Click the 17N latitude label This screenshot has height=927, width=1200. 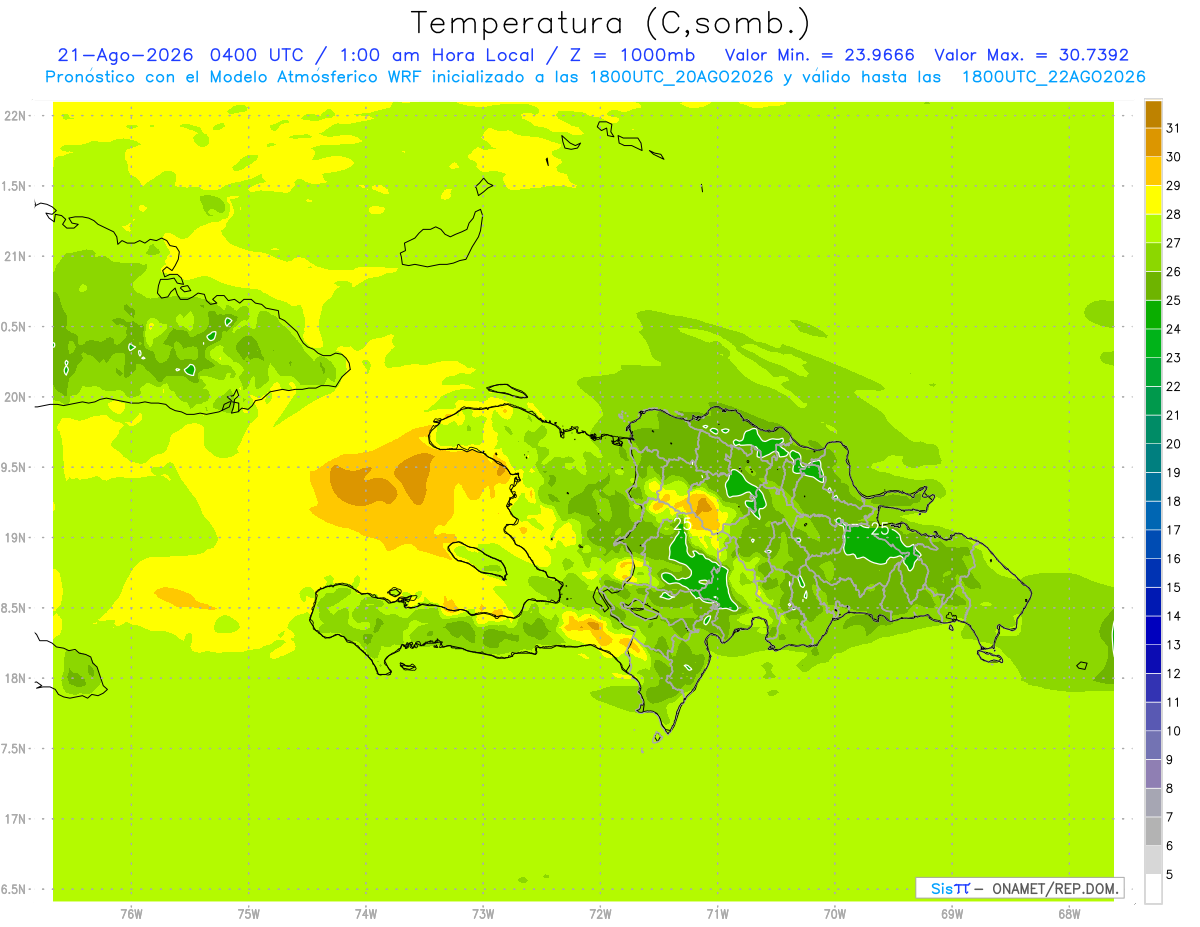[17, 819]
